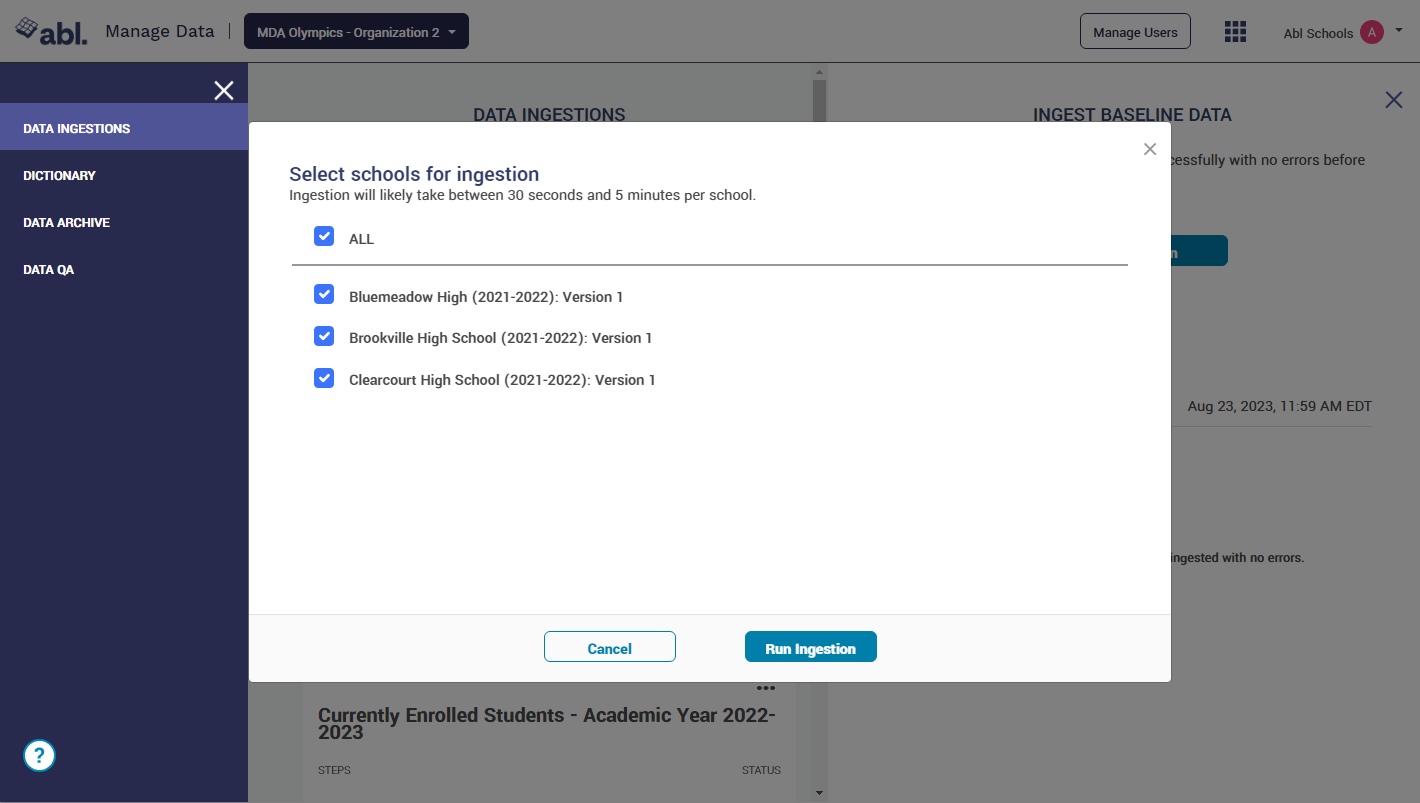
Task: Click the Manage Users button
Action: (x=1135, y=32)
